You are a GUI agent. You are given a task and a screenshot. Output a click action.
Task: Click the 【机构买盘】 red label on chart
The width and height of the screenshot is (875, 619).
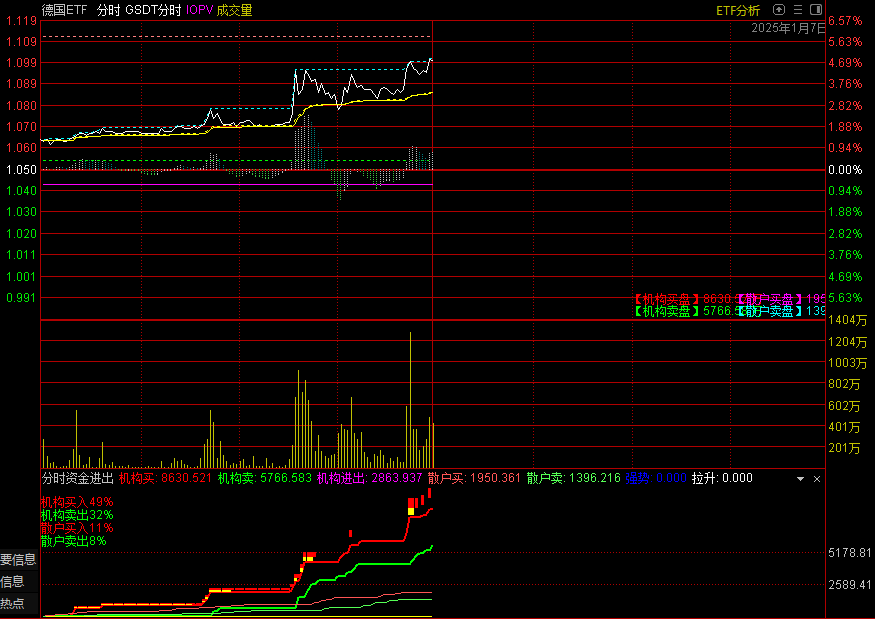tap(667, 298)
